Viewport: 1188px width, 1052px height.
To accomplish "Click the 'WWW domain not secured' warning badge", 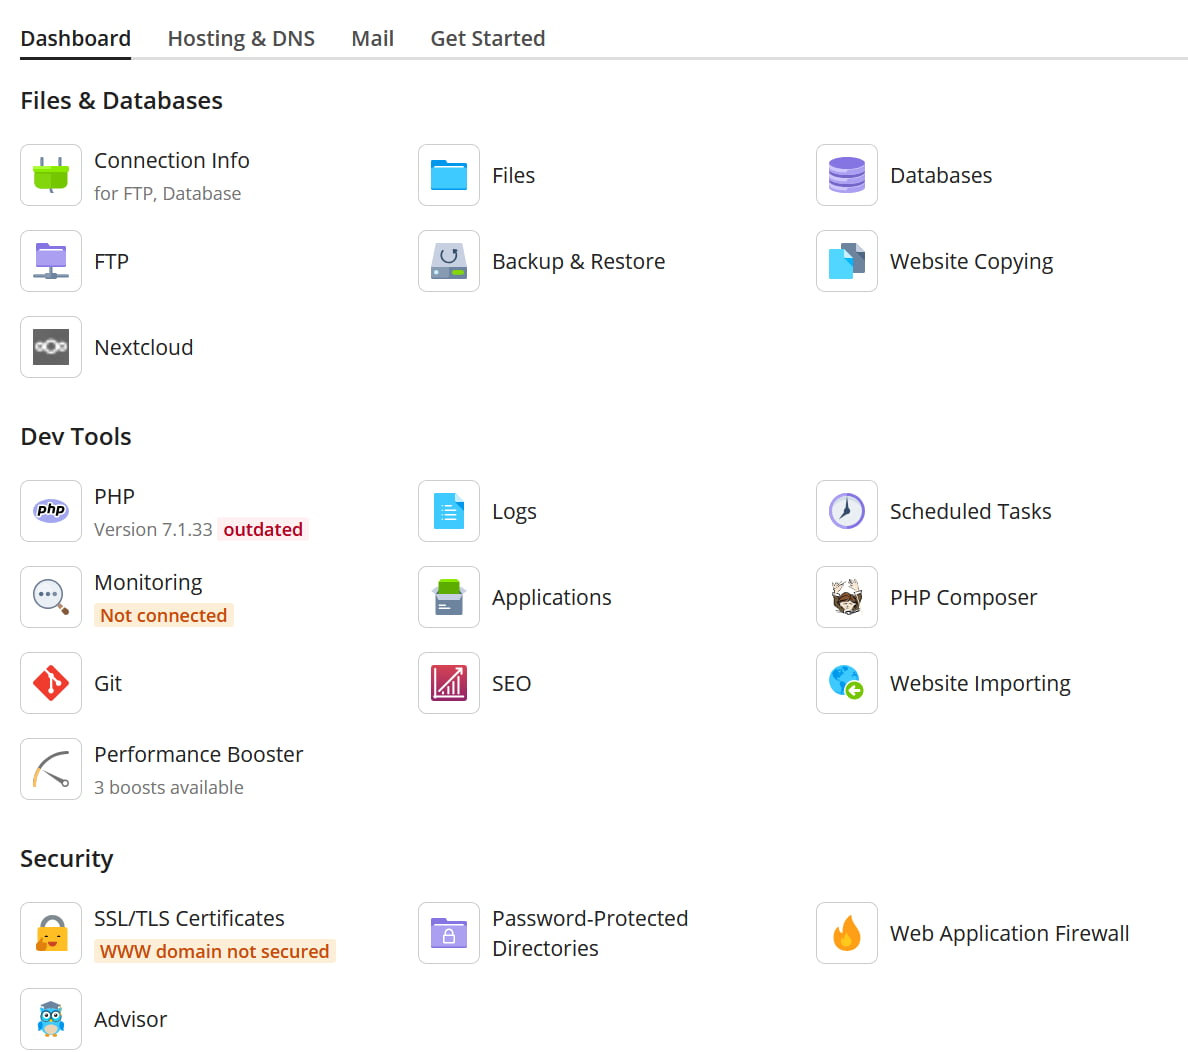I will pyautogui.click(x=214, y=951).
